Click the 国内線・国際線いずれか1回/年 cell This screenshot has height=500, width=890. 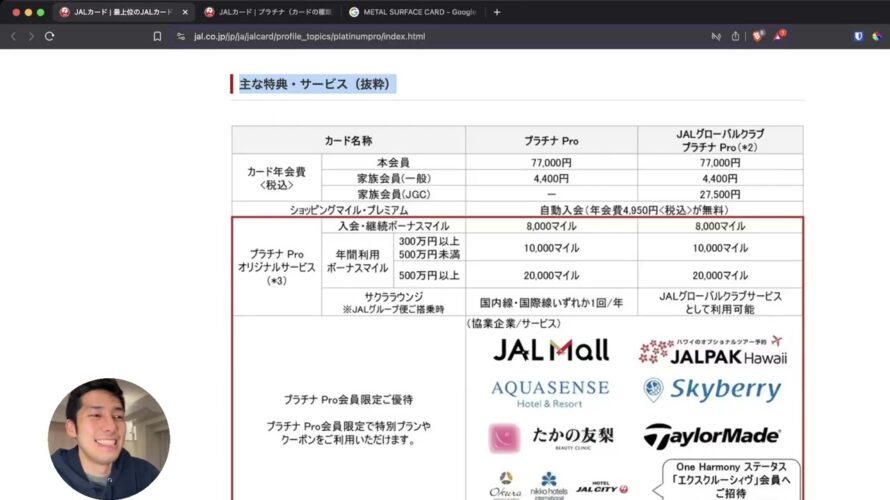click(x=551, y=302)
